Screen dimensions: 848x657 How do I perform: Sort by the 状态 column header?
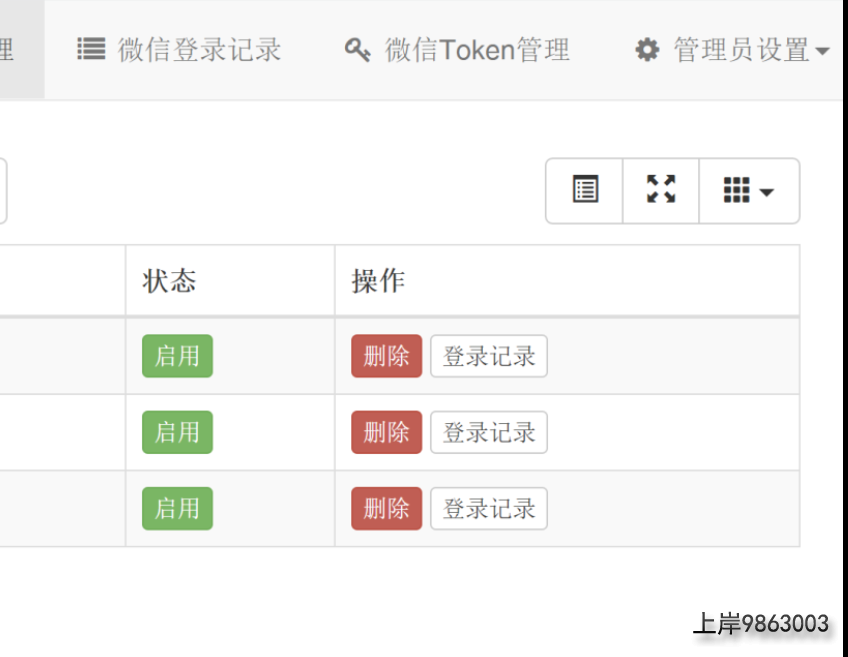[x=169, y=281]
